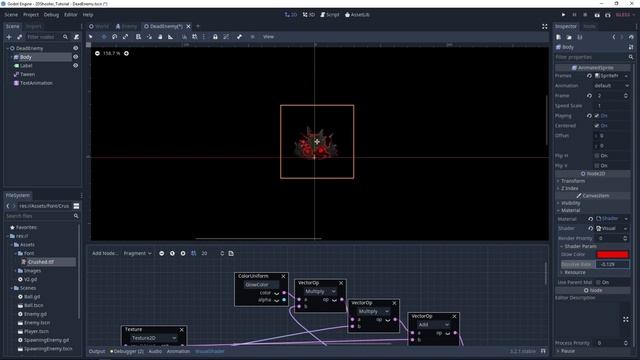The width and height of the screenshot is (640, 360).
Task: Play the custom scene clapper icon
Action: 608,15
